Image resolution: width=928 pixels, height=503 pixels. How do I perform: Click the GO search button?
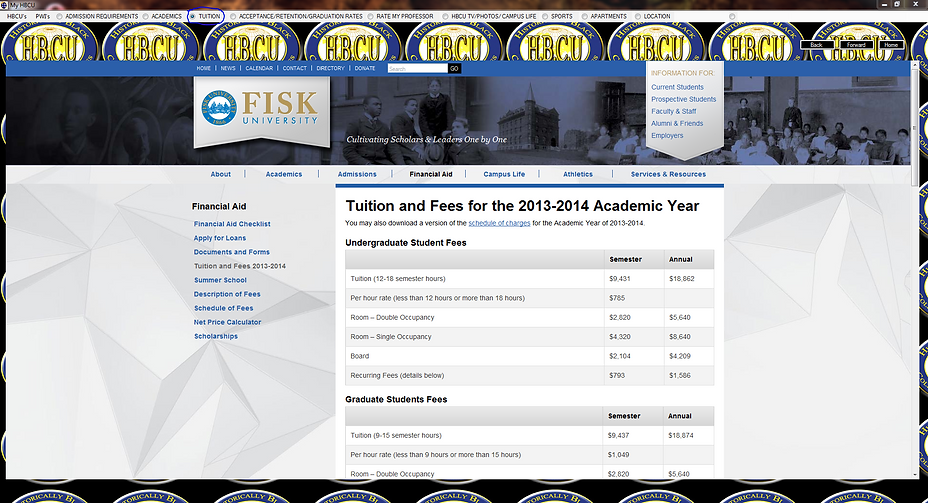[x=454, y=69]
